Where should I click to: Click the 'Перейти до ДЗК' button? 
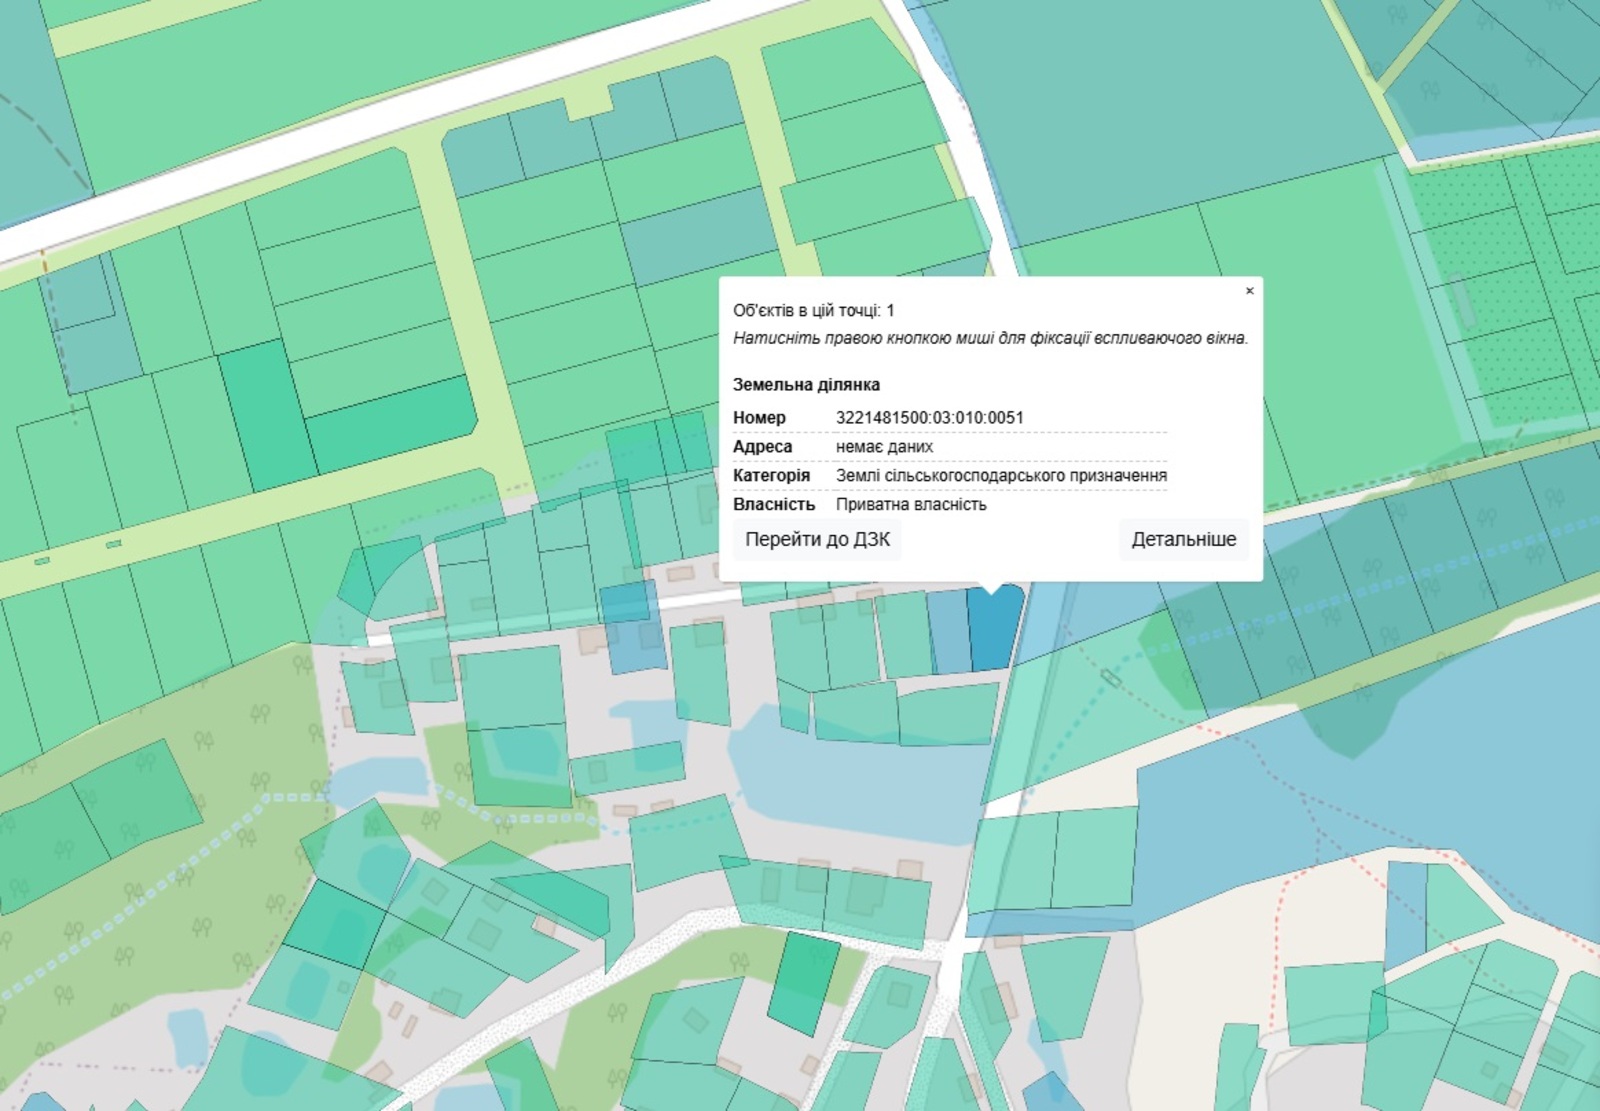coord(817,540)
